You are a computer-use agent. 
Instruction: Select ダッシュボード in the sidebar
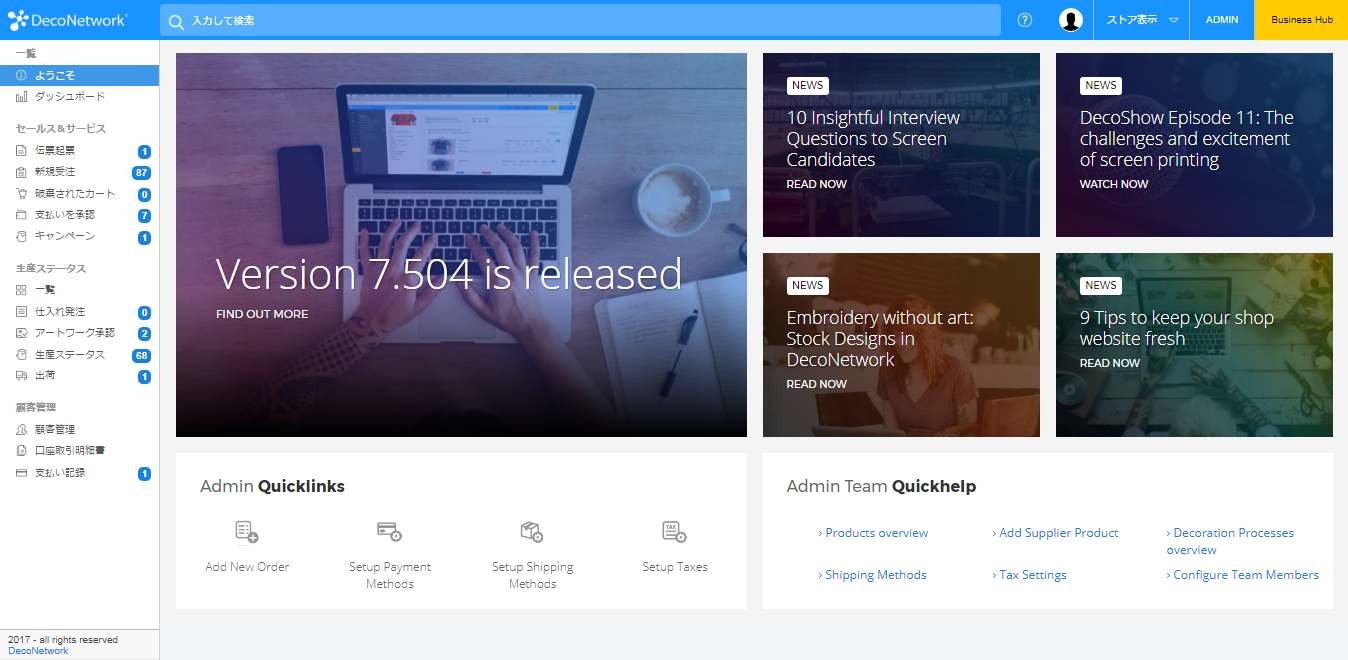click(69, 97)
